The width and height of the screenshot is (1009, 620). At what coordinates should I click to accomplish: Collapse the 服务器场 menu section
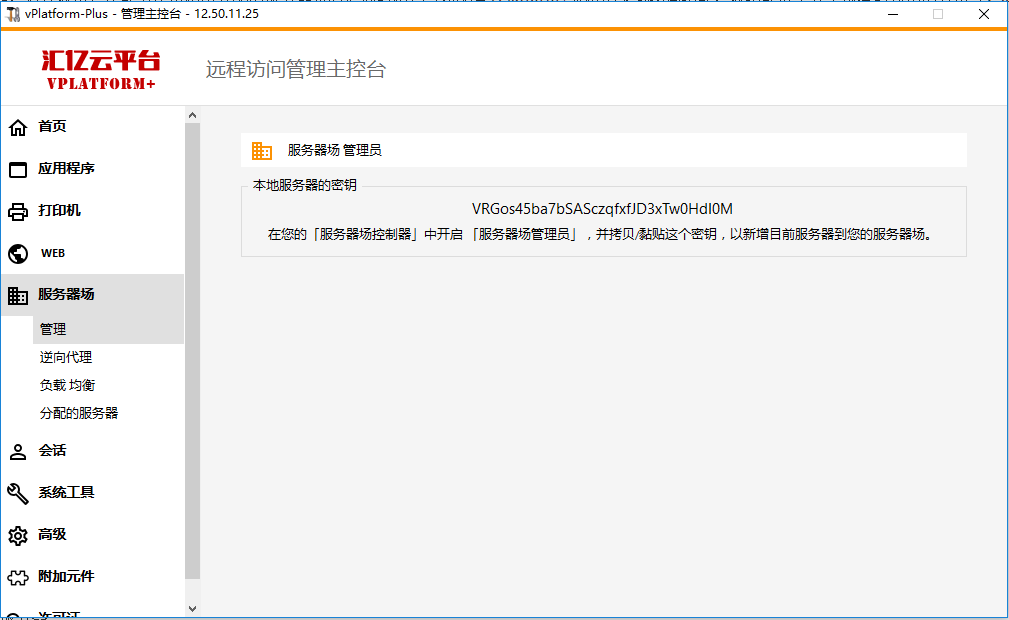pos(66,295)
